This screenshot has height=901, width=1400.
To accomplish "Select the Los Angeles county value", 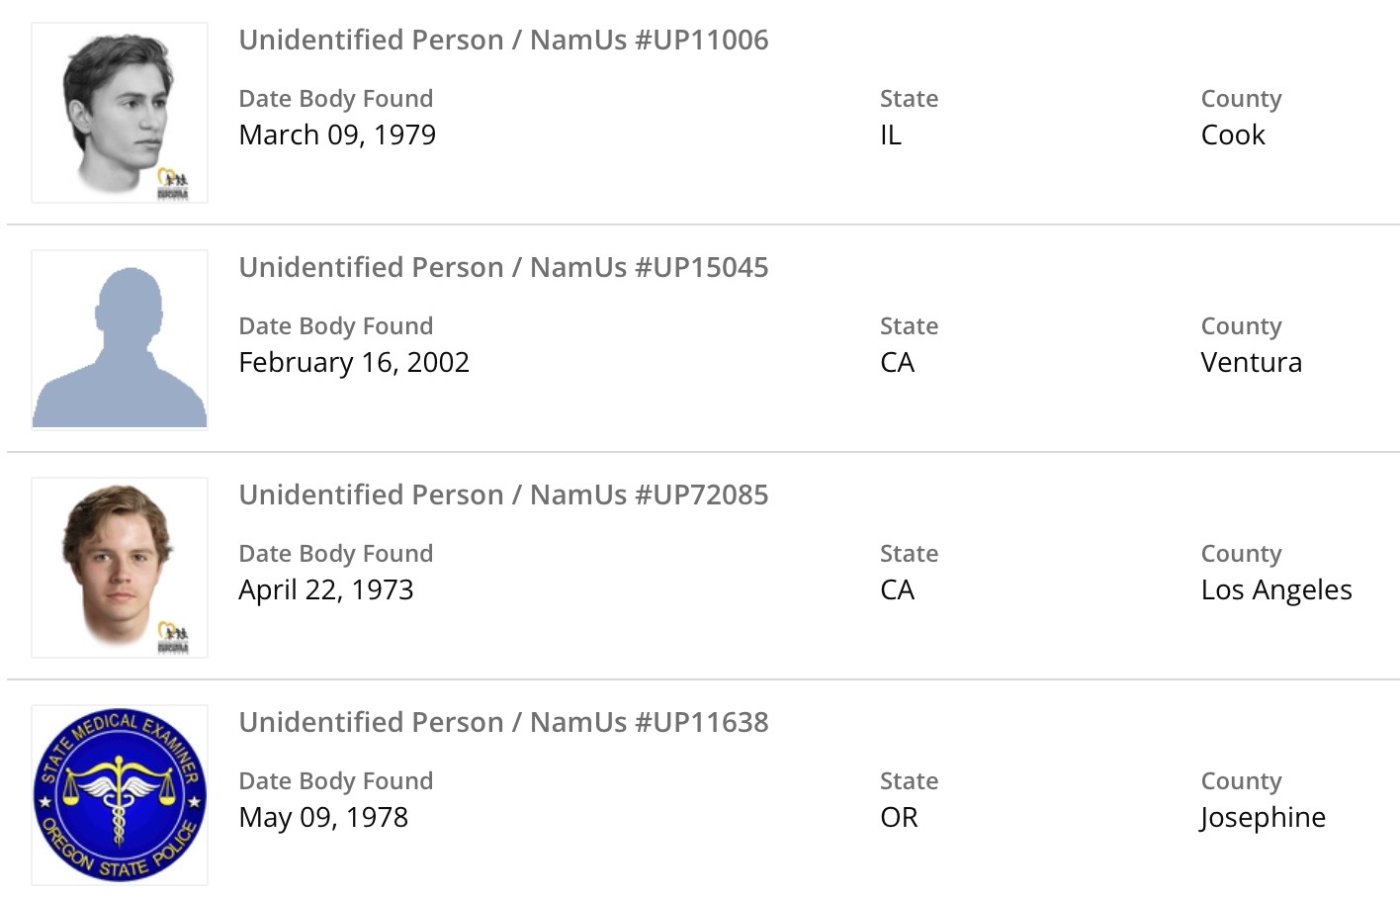I will 1276,590.
